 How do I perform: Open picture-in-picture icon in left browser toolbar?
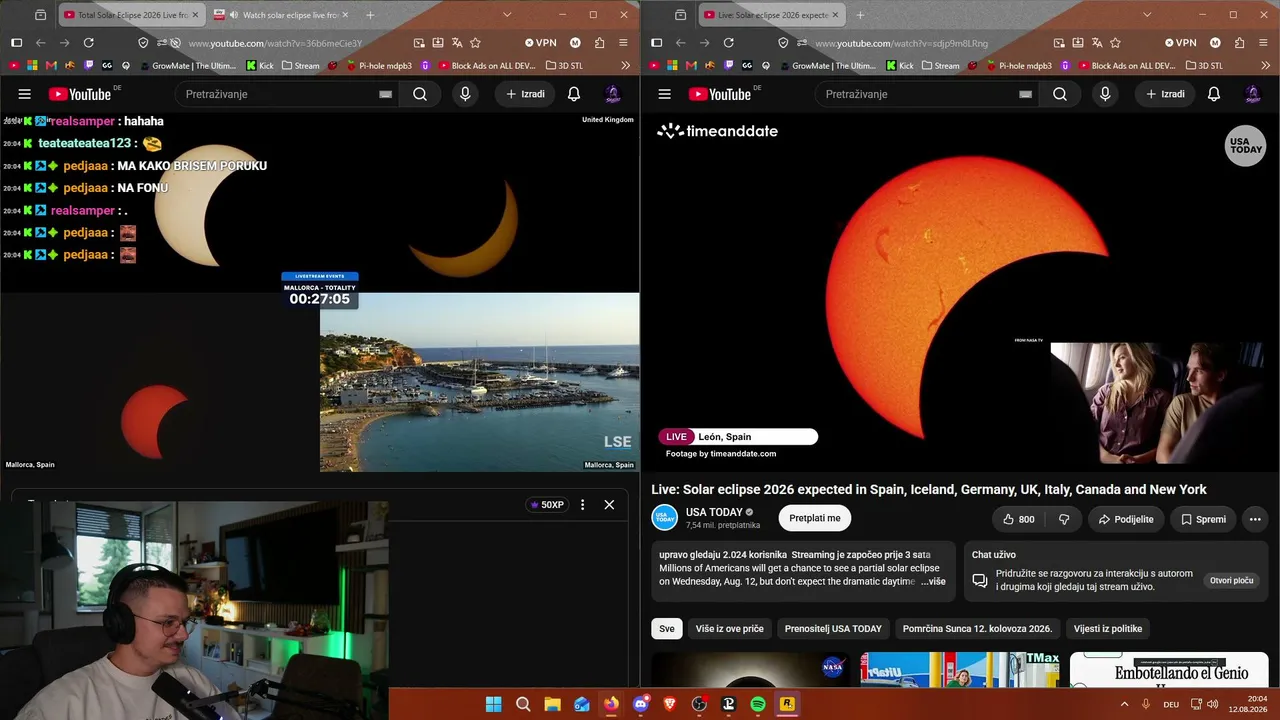(x=419, y=43)
